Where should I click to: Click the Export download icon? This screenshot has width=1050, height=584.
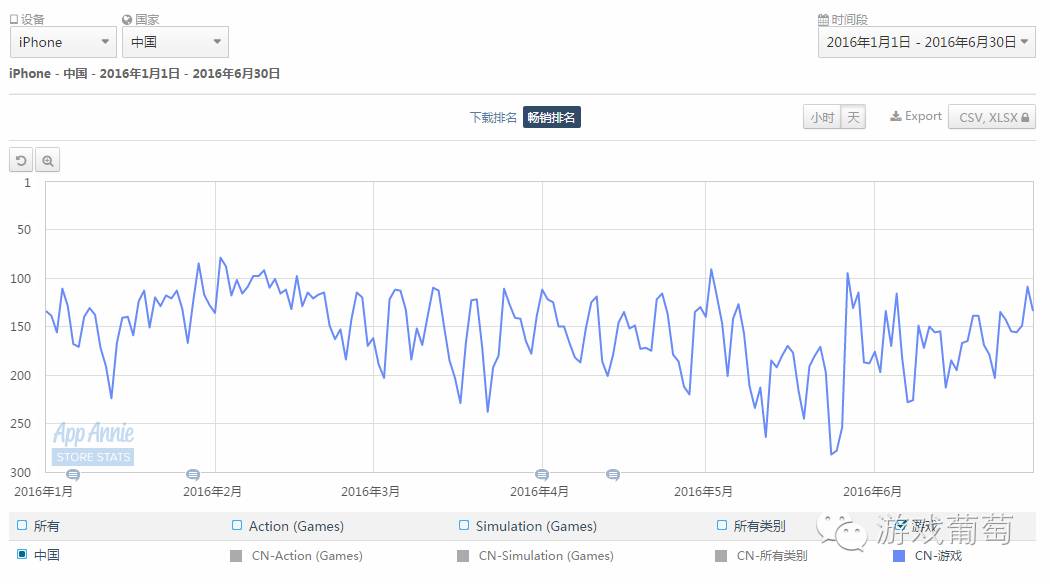(x=894, y=116)
